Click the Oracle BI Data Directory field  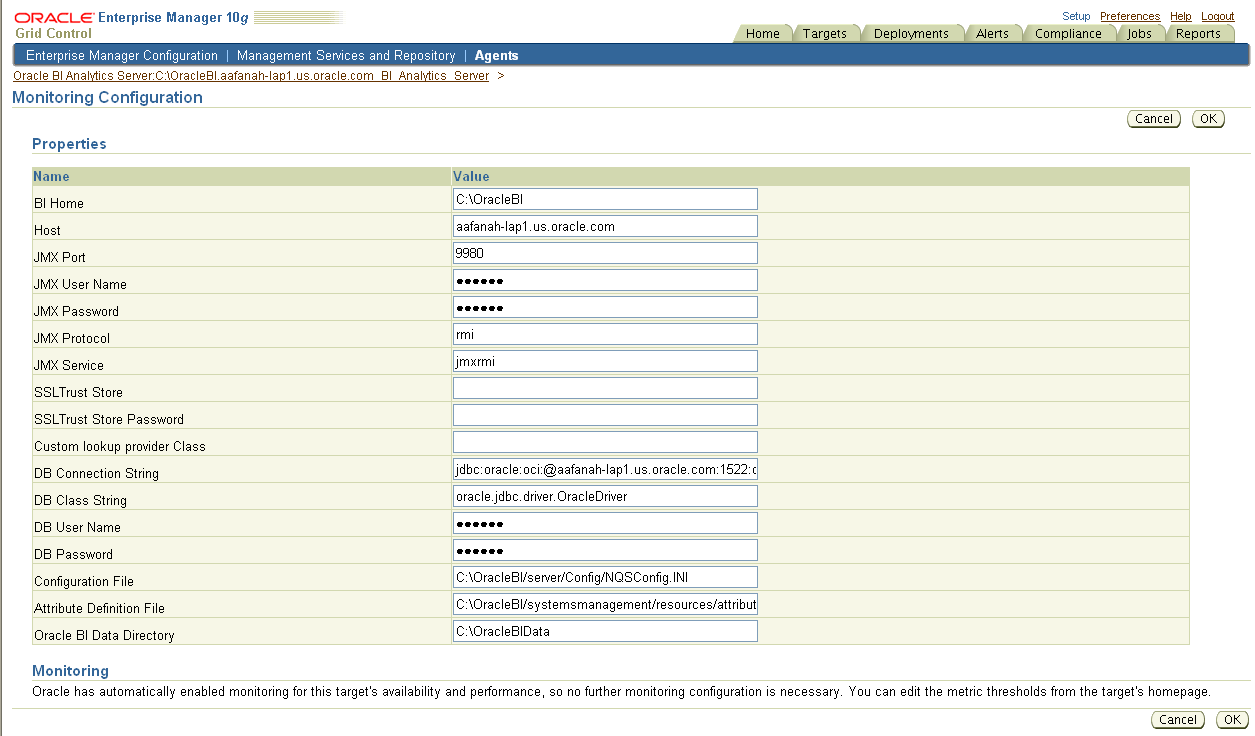605,631
